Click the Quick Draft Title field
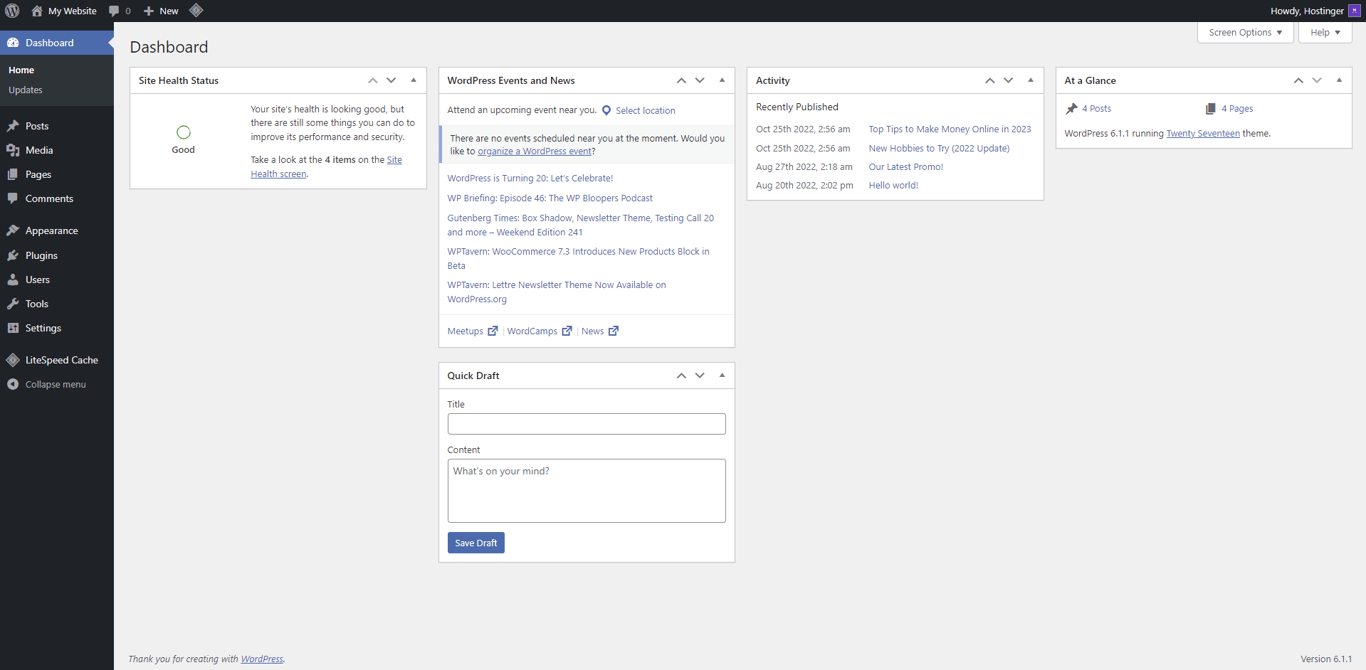Viewport: 1366px width, 670px height. coord(586,423)
